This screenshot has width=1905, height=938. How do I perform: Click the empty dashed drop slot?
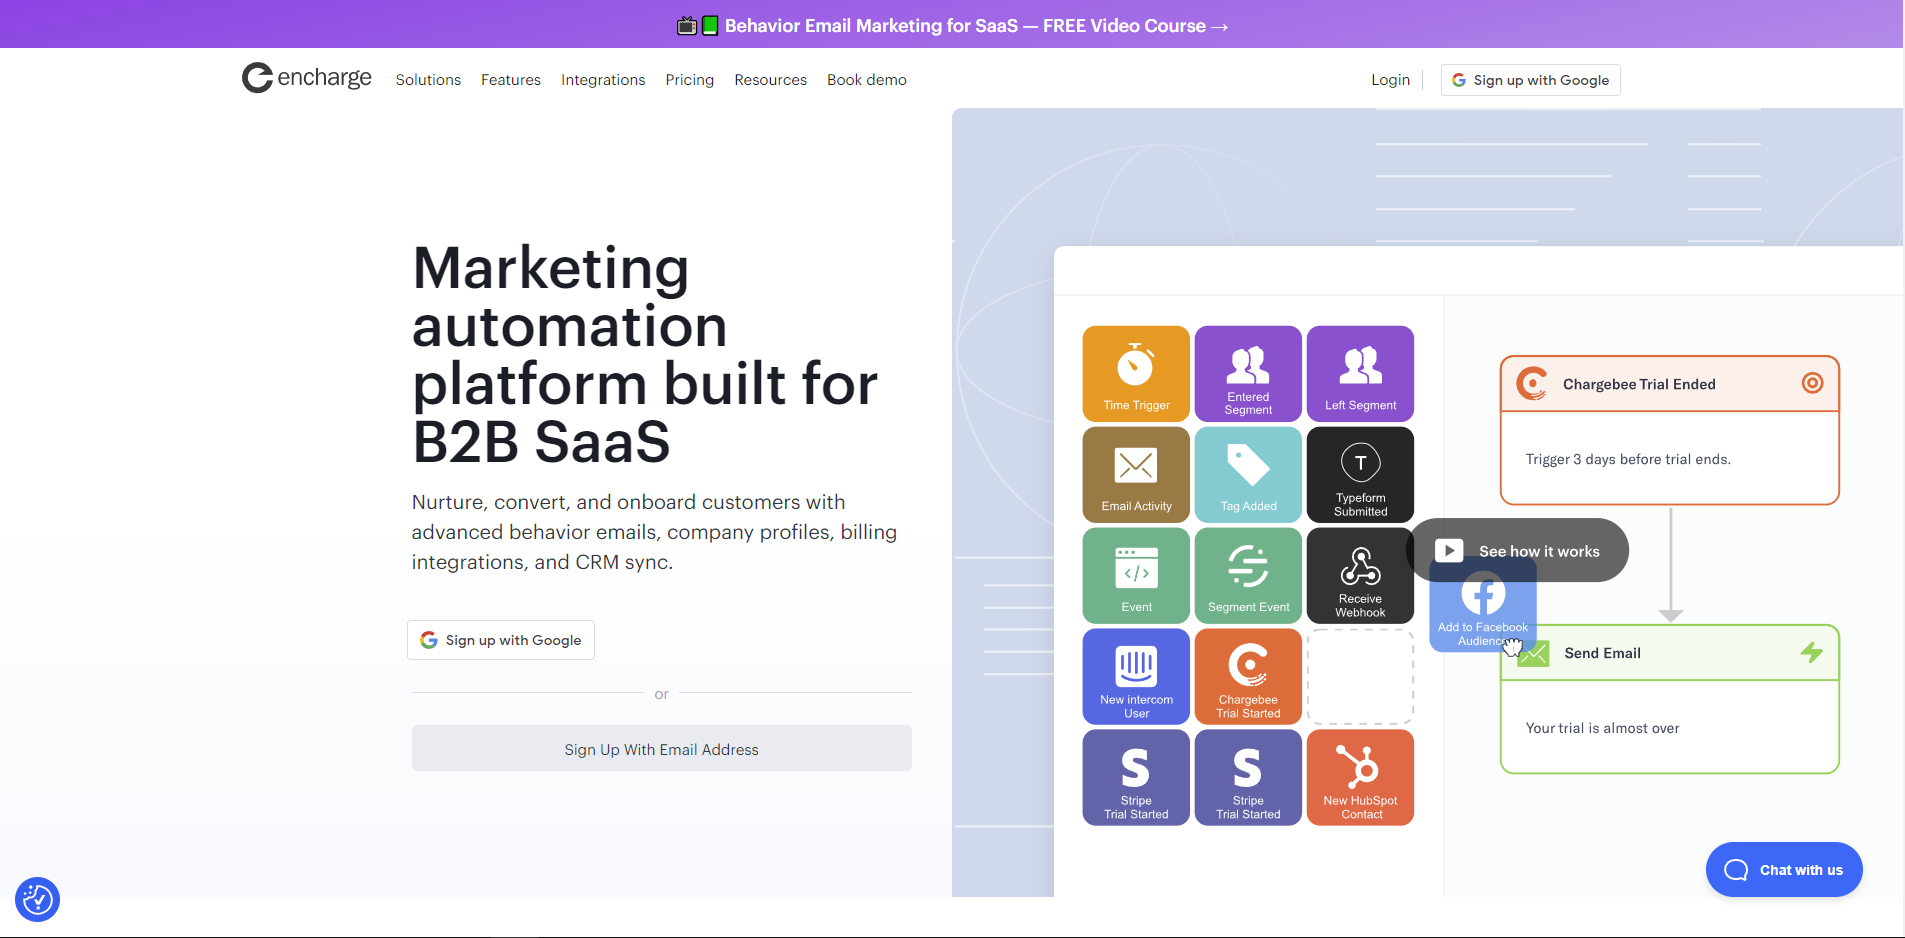point(1360,677)
